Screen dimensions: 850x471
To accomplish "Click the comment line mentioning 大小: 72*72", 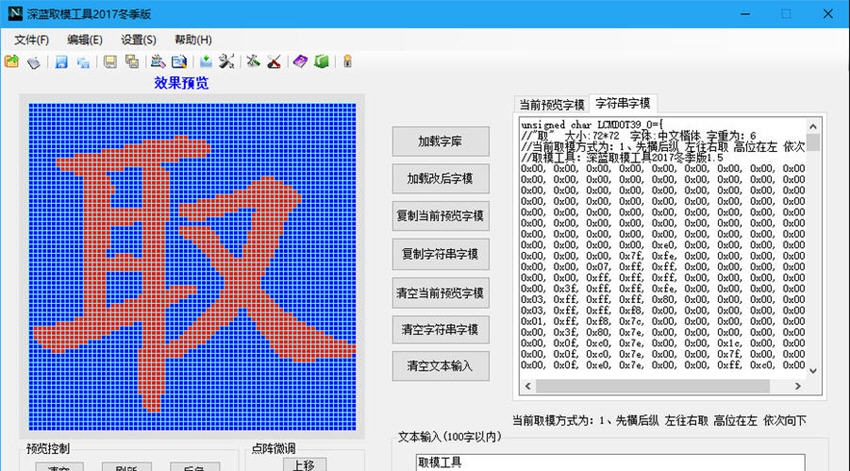I will 638,136.
